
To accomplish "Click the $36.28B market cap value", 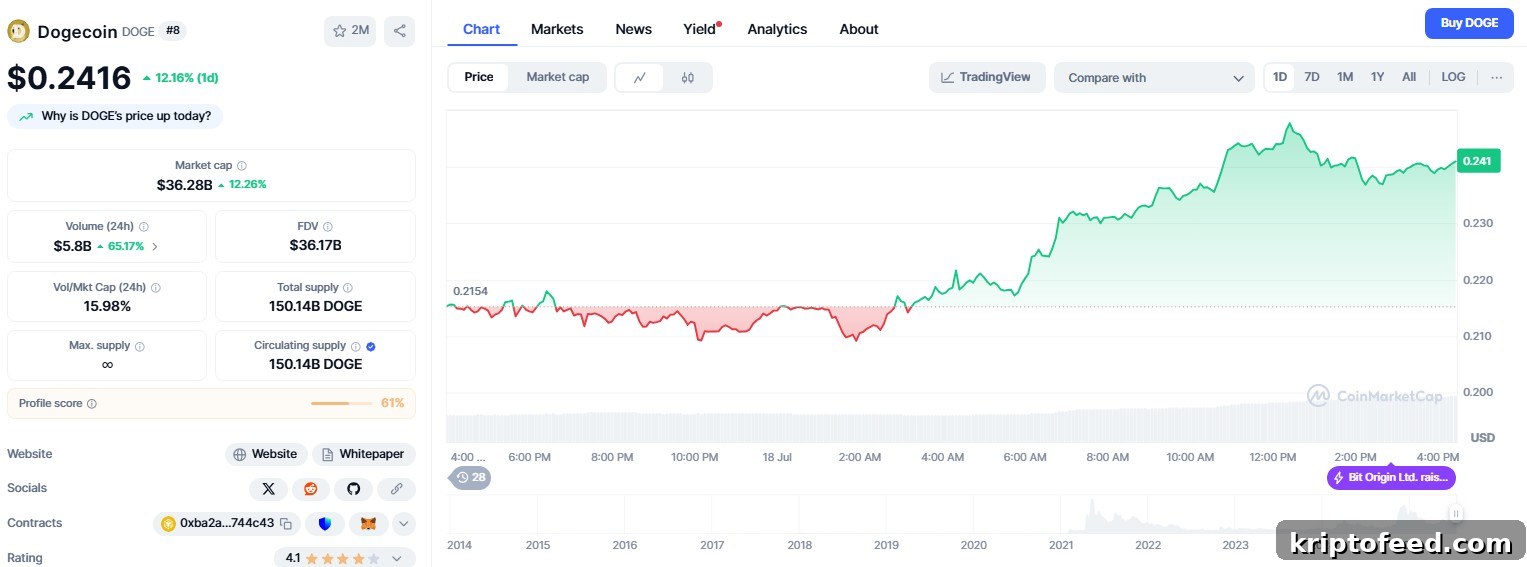I will [185, 185].
